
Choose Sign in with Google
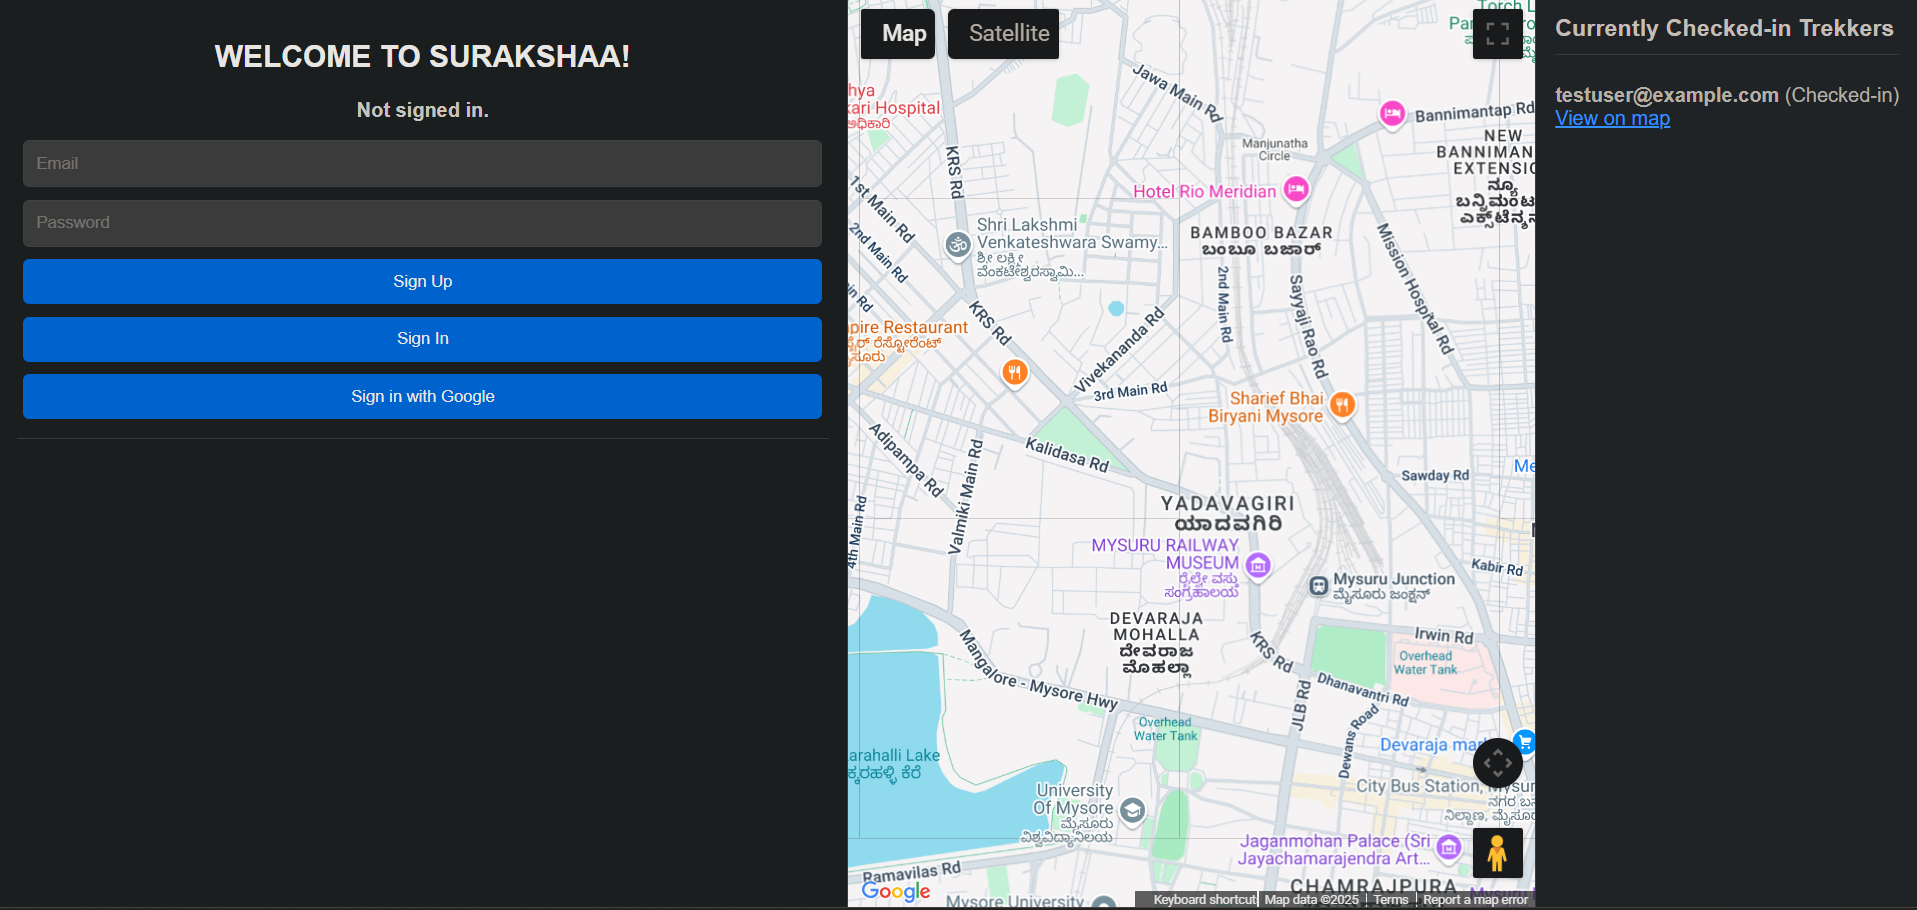422,397
